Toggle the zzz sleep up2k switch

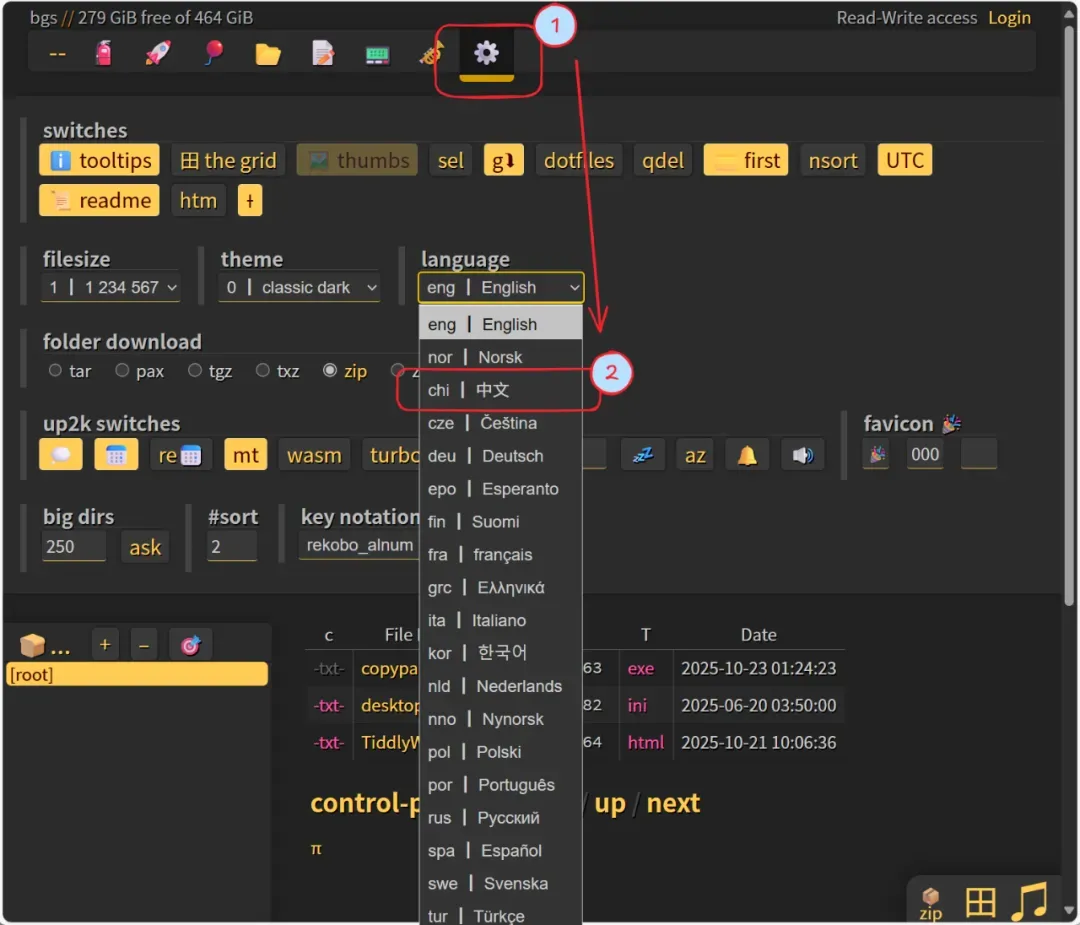point(643,455)
